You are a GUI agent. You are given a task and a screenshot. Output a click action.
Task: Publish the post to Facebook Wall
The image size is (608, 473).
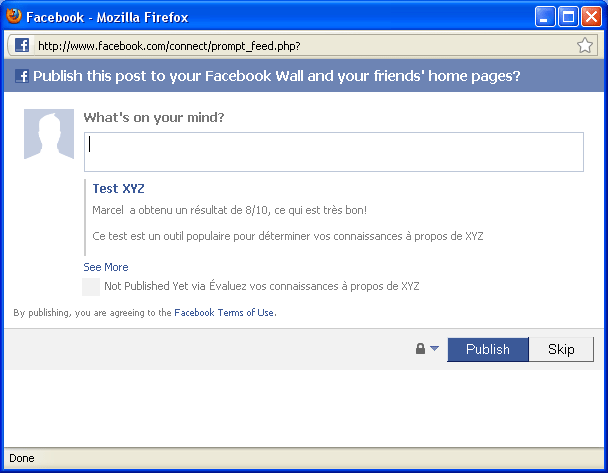[488, 349]
